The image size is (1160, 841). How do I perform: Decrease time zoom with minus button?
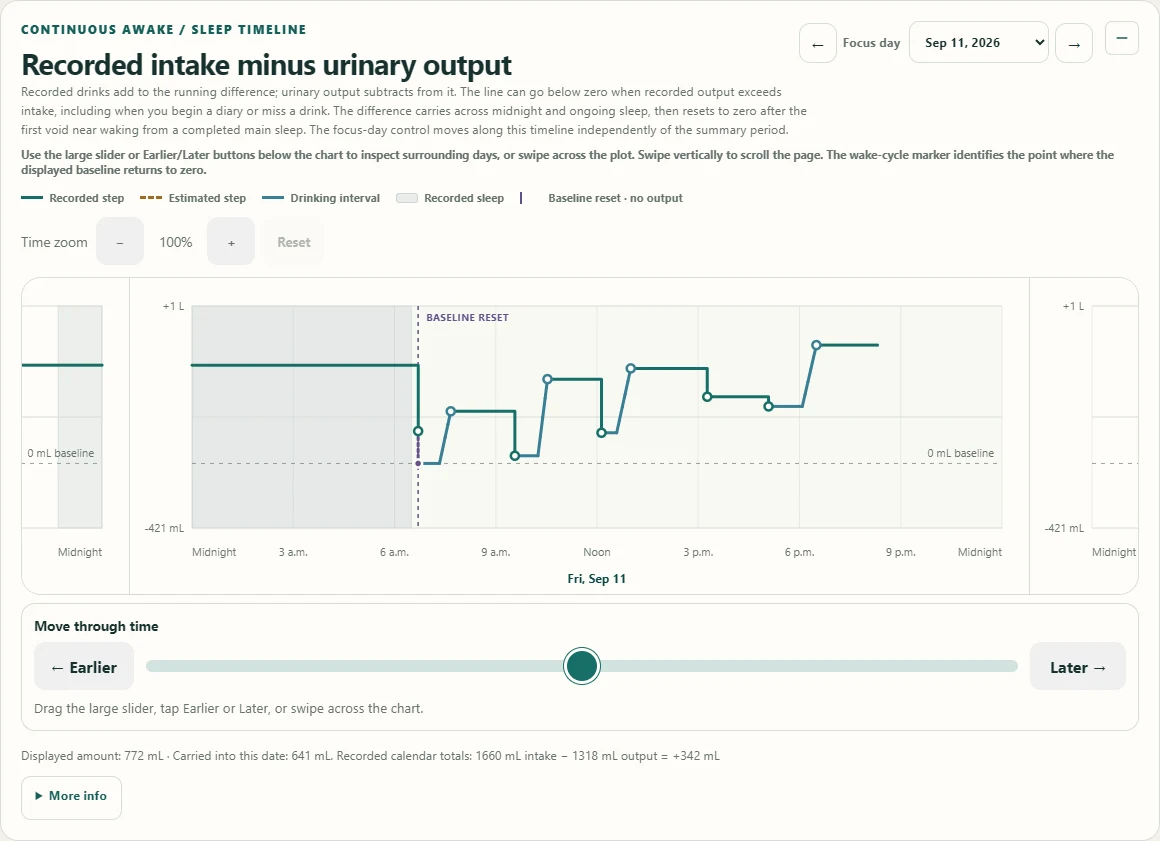120,242
